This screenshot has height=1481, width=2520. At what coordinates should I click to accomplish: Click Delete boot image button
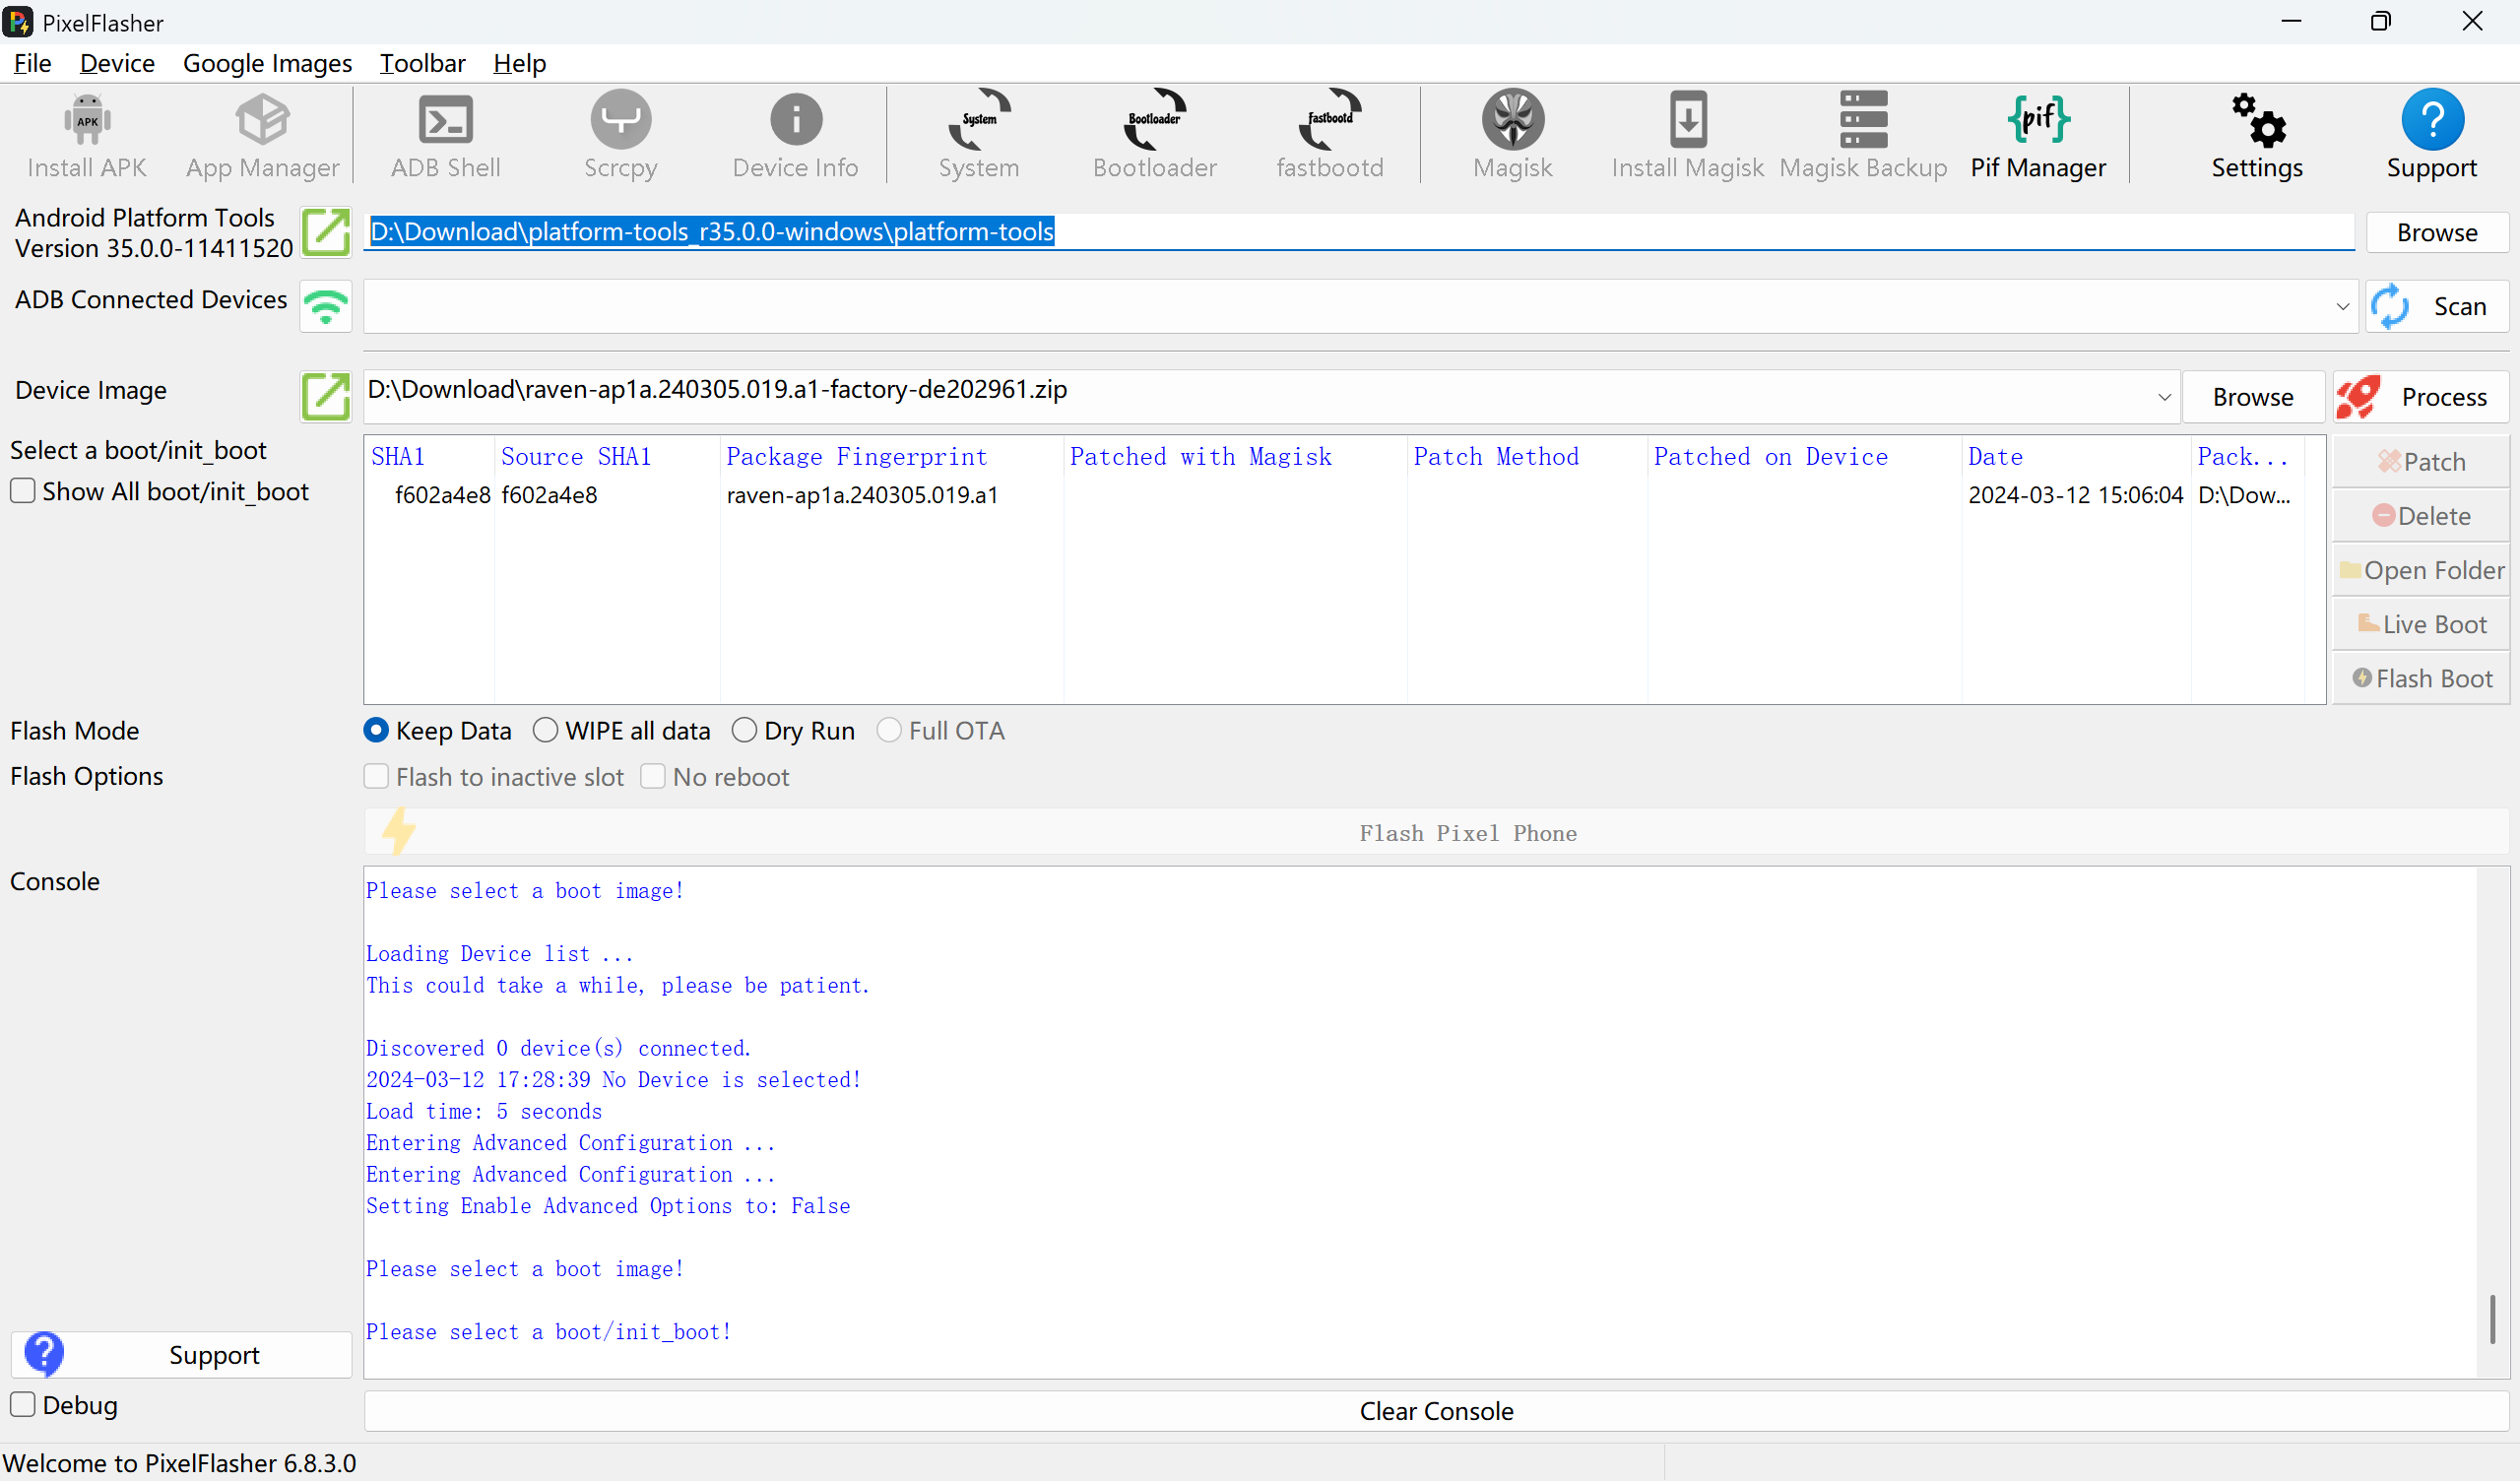(2420, 515)
